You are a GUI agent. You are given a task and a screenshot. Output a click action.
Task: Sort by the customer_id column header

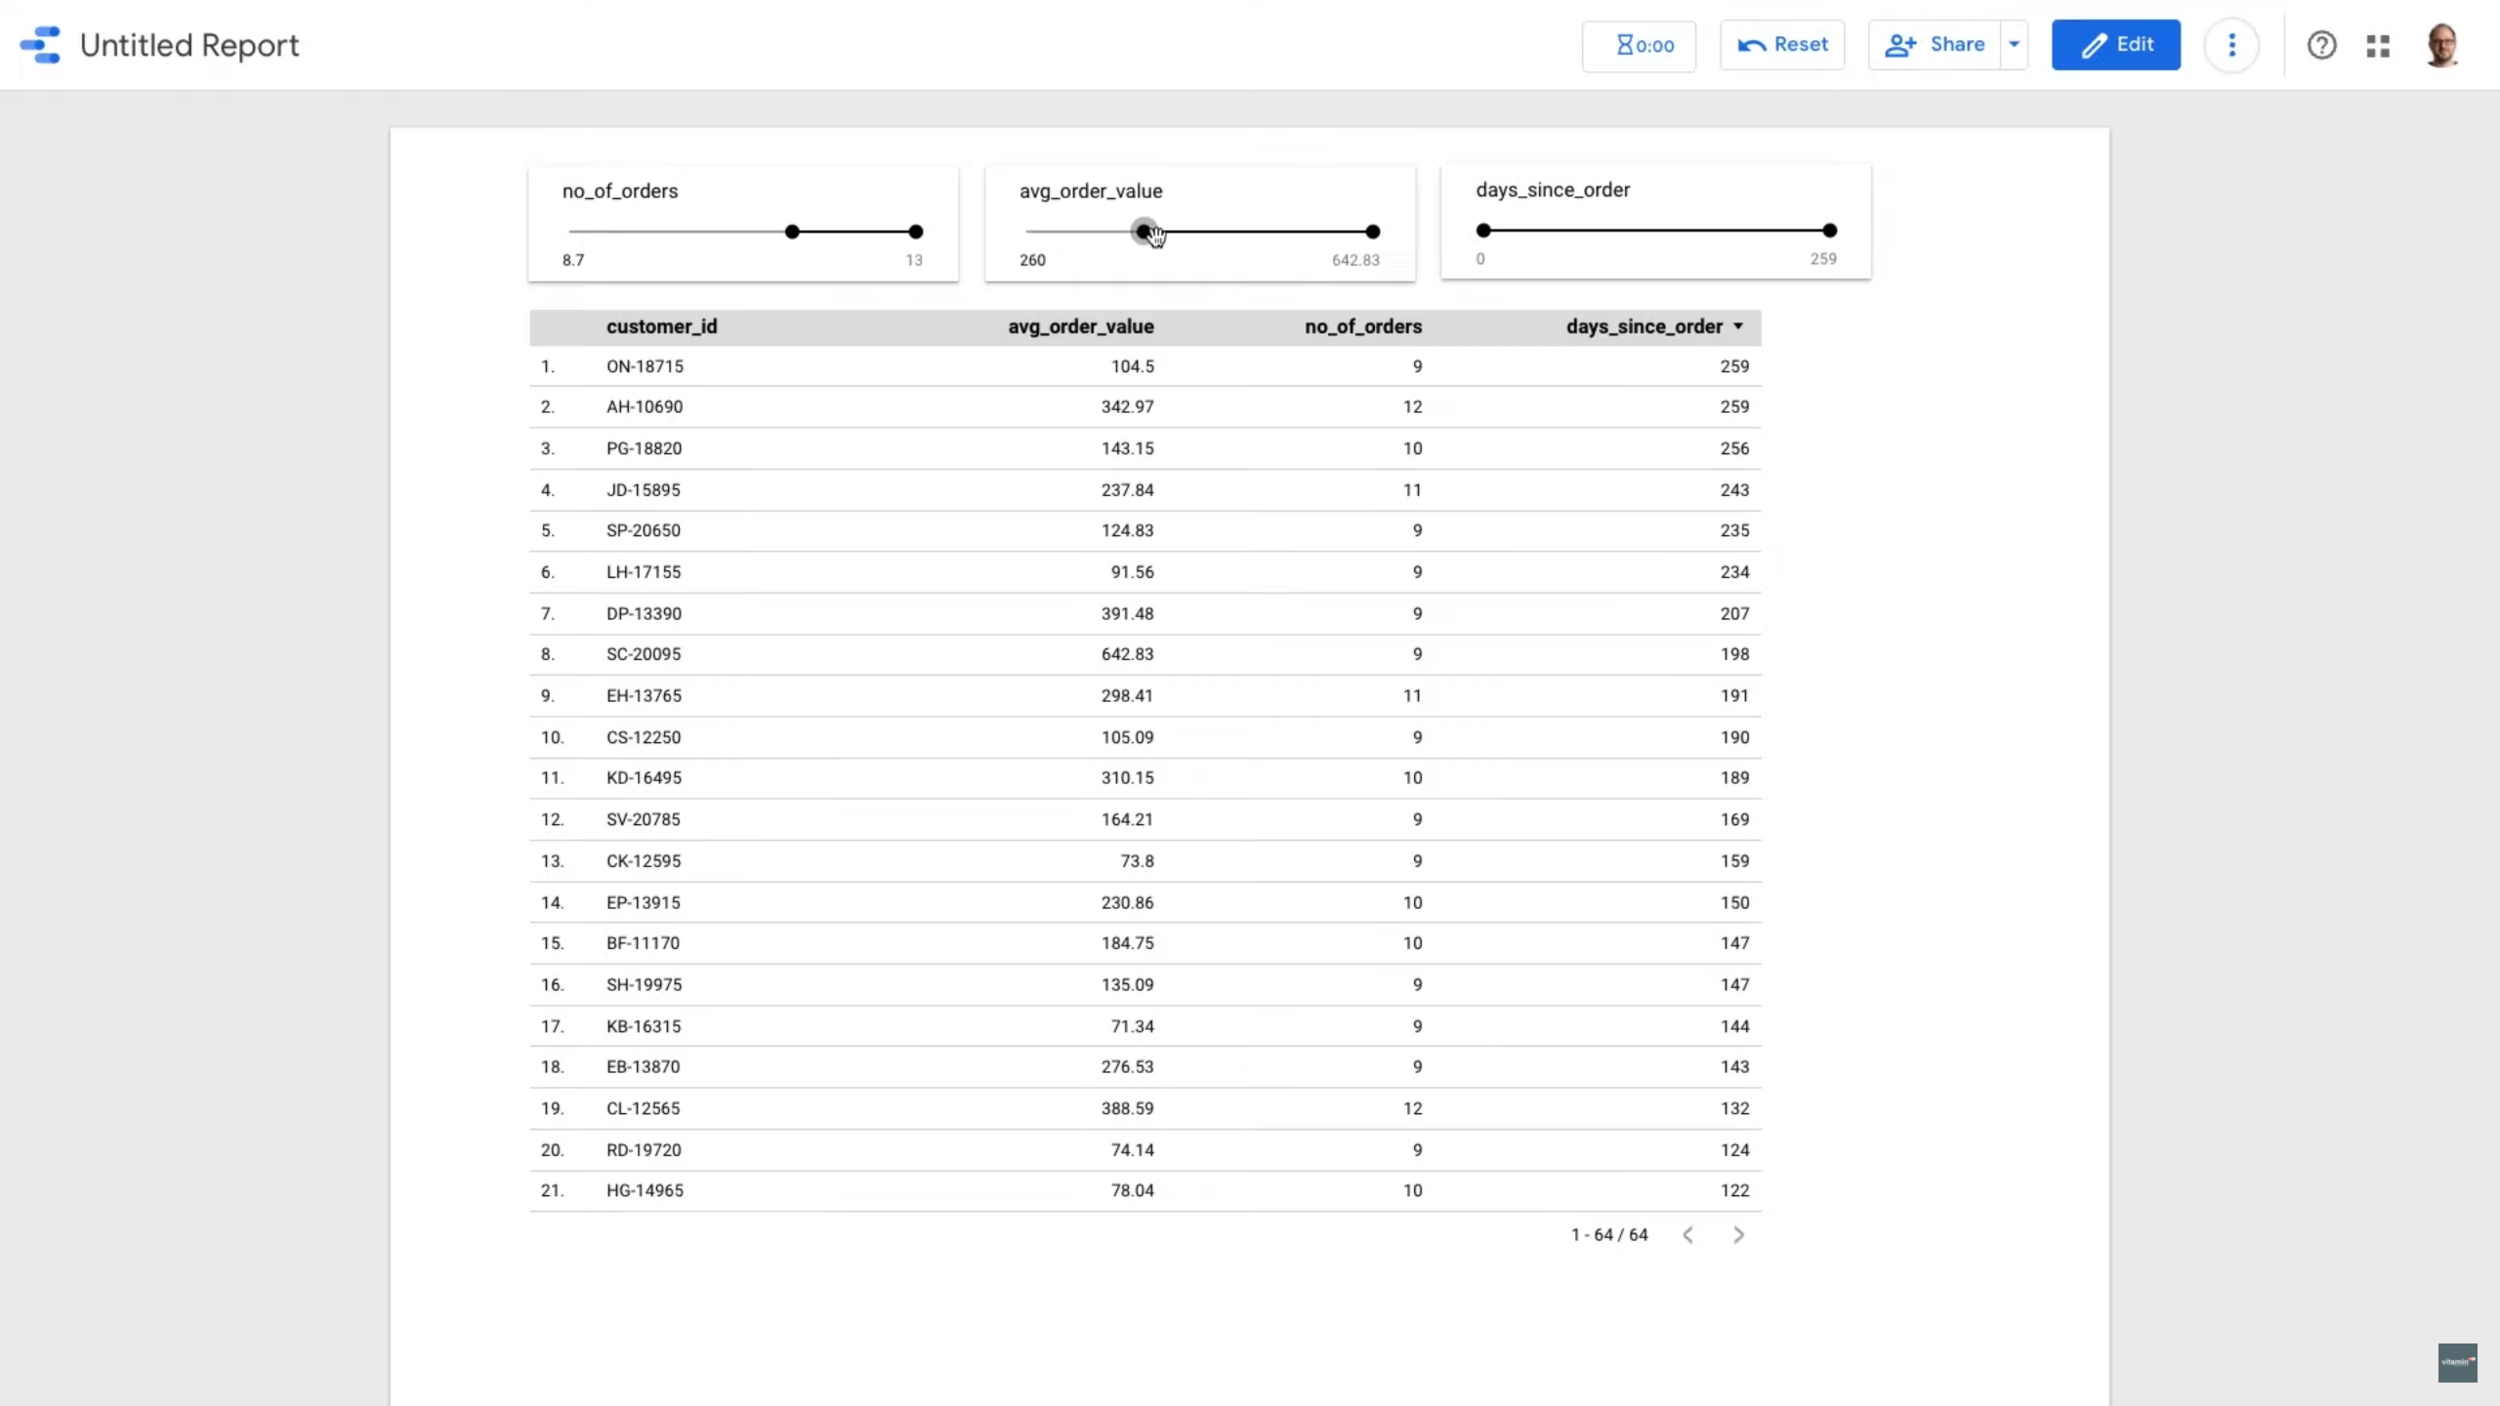pyautogui.click(x=661, y=327)
